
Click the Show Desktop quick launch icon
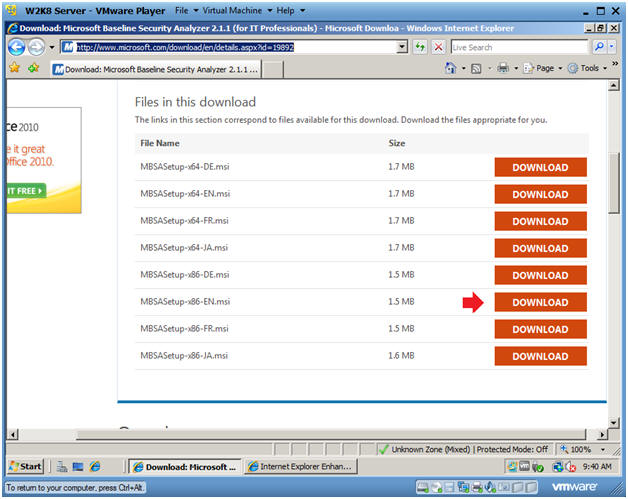(78, 467)
